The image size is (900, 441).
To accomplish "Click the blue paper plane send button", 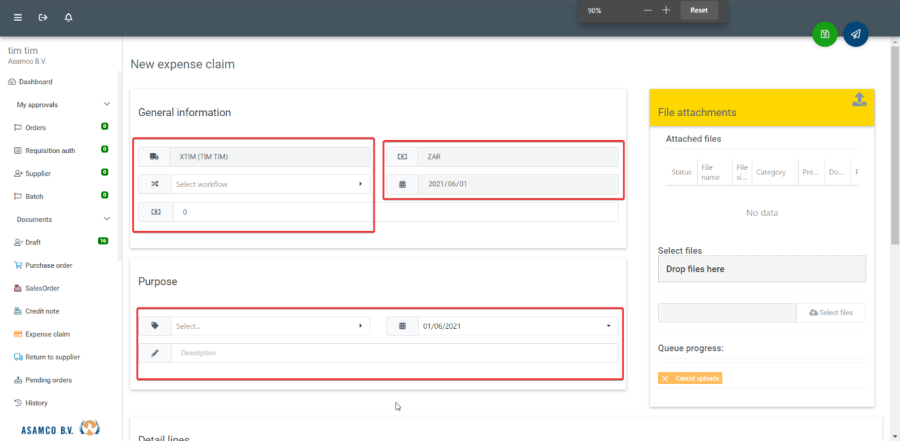I will click(855, 34).
